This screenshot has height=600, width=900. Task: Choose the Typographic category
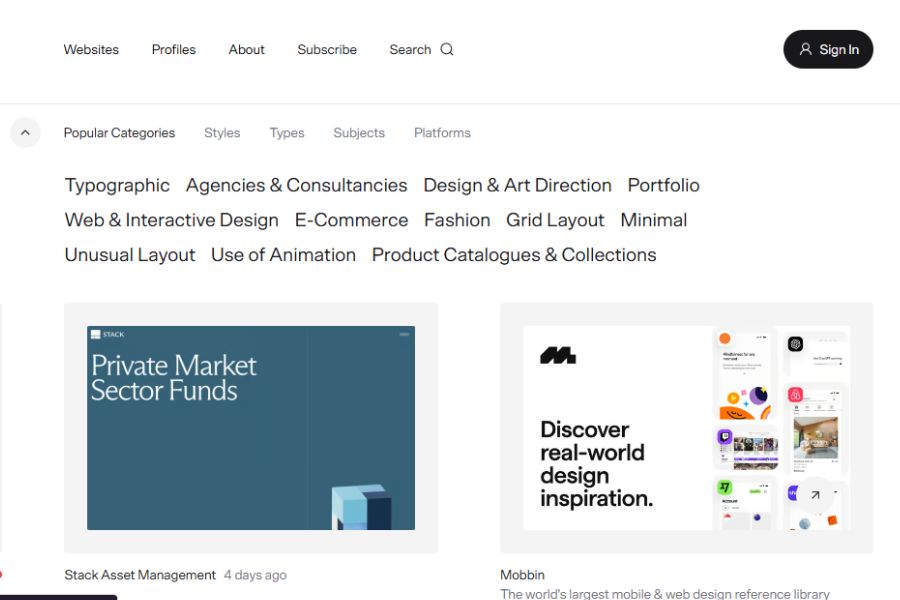117,185
